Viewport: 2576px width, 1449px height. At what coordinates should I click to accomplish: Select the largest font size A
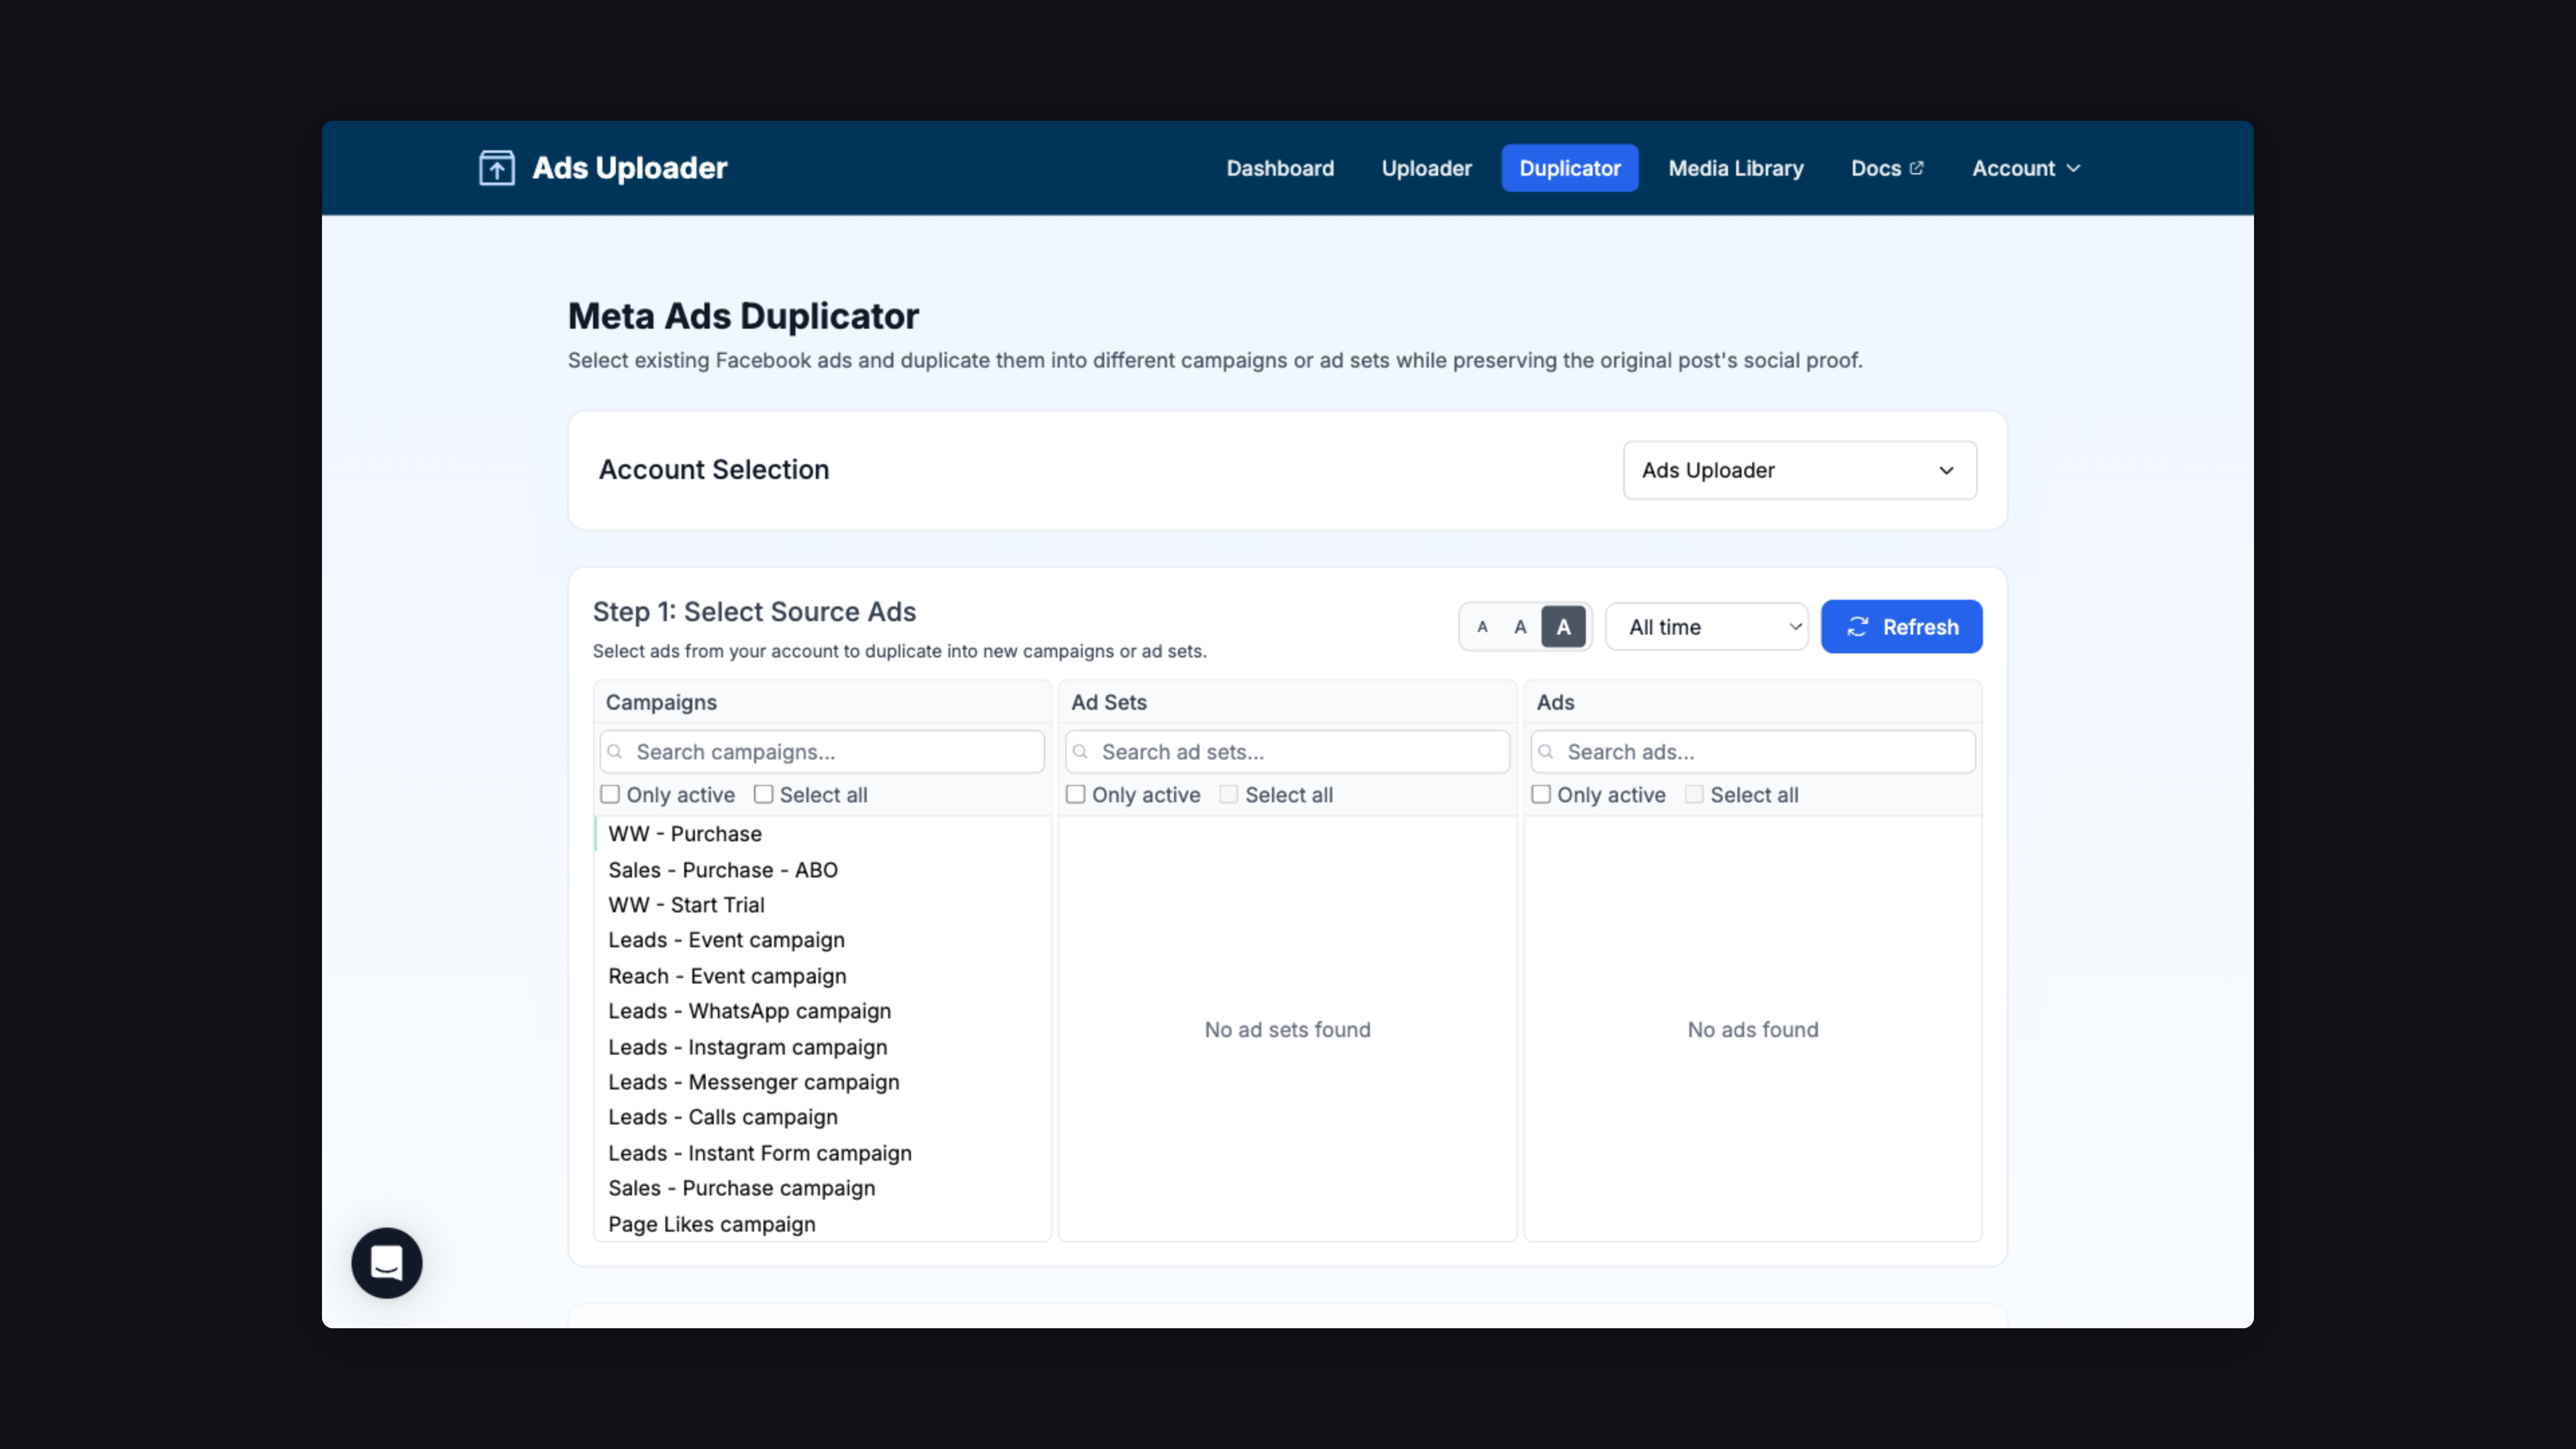coord(1564,627)
